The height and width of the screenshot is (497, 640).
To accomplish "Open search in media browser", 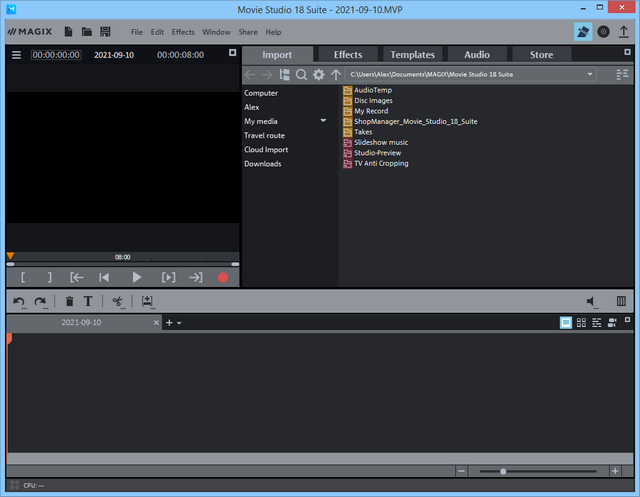I will (301, 75).
